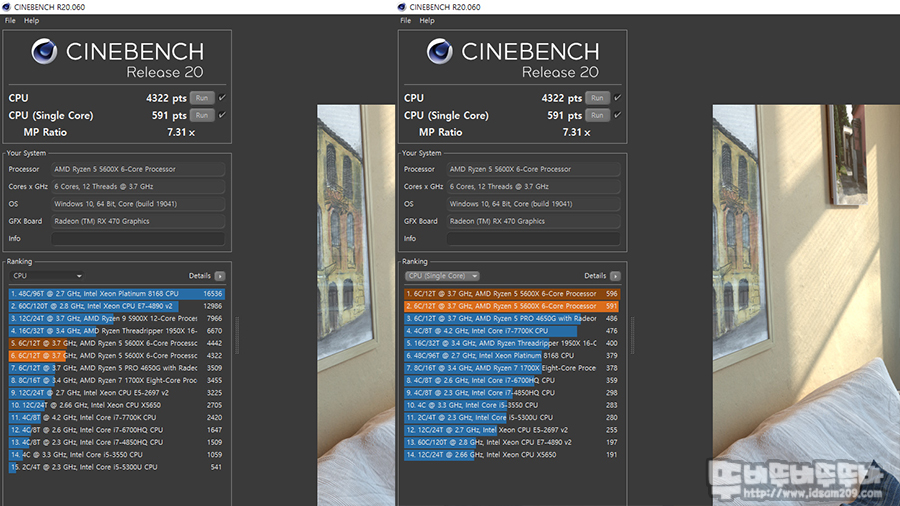
Task: Click Cinebench title bar icon of right window
Action: tap(402, 7)
